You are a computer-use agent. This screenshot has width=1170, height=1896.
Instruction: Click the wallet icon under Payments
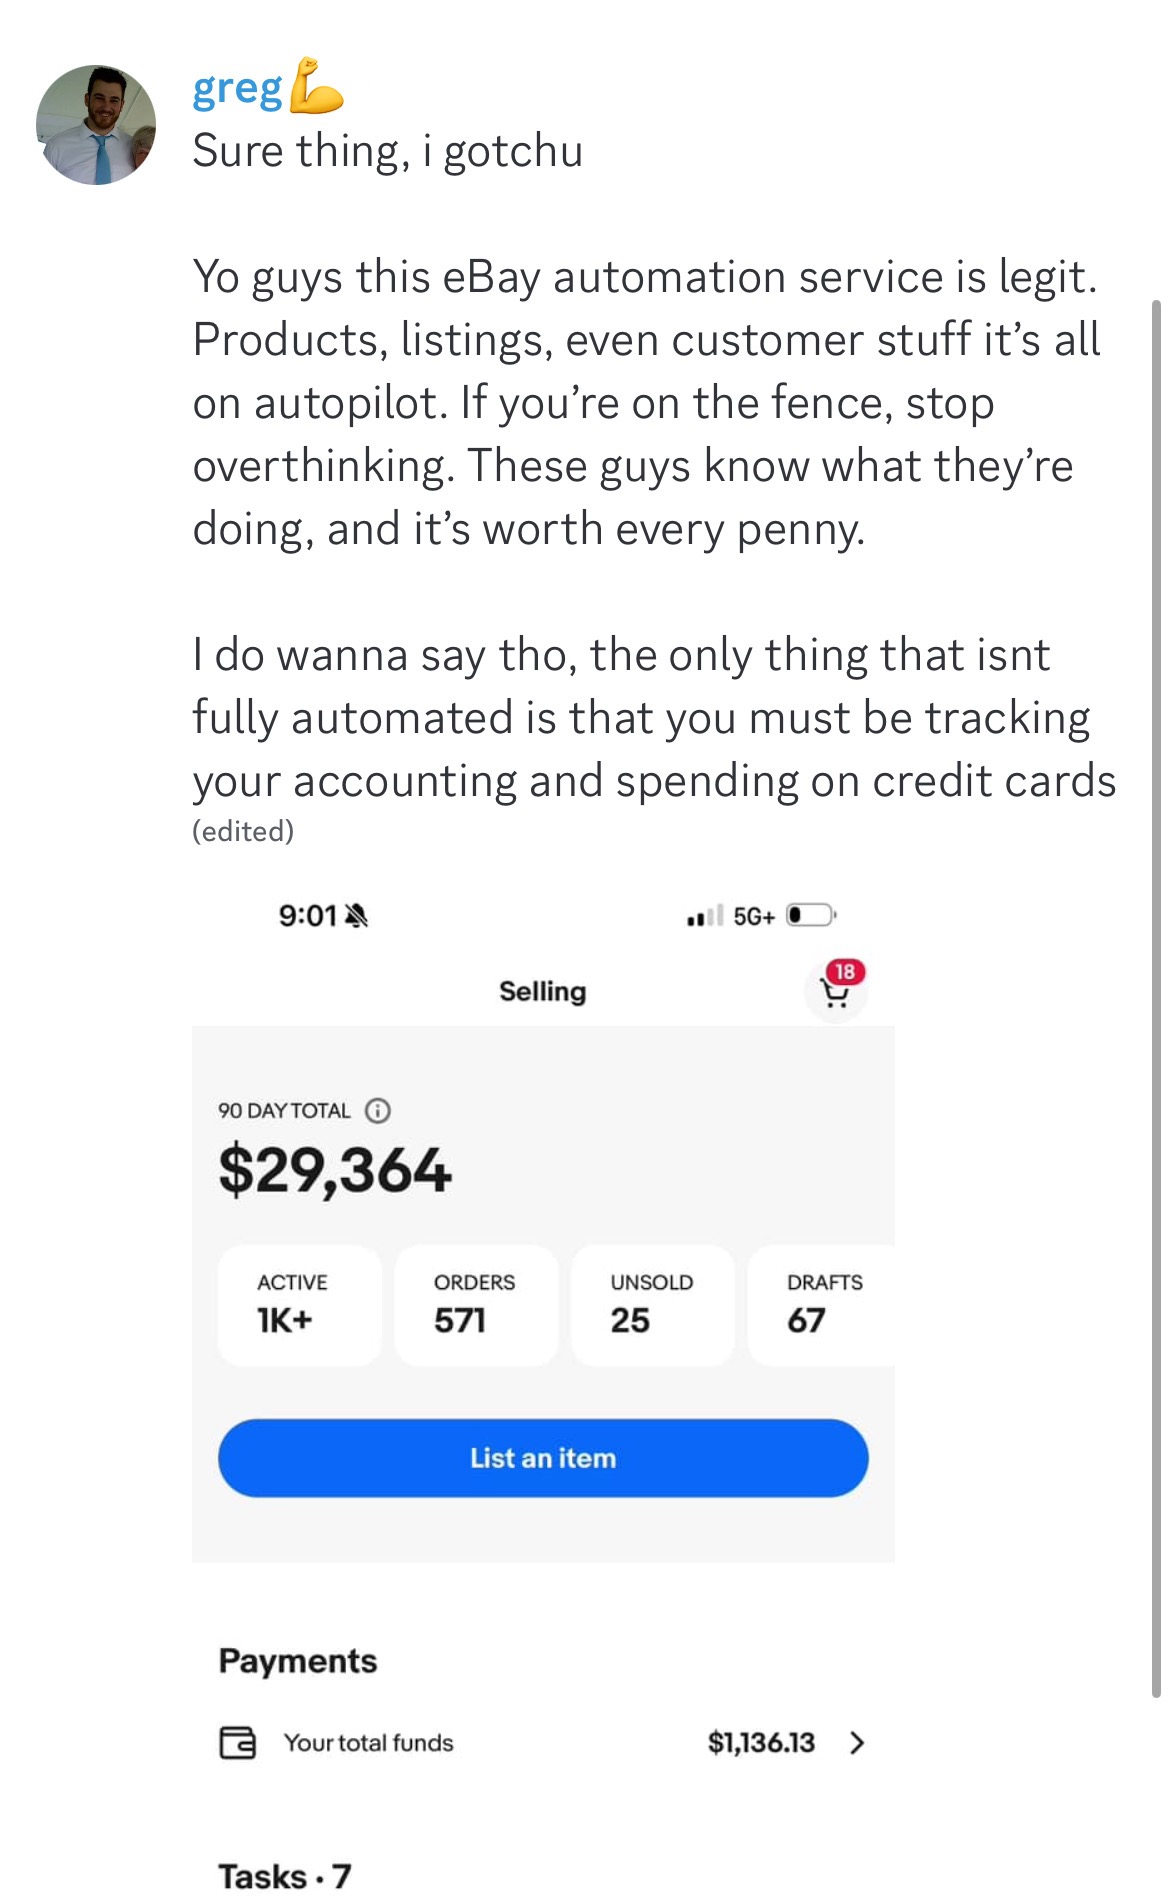coord(237,1743)
